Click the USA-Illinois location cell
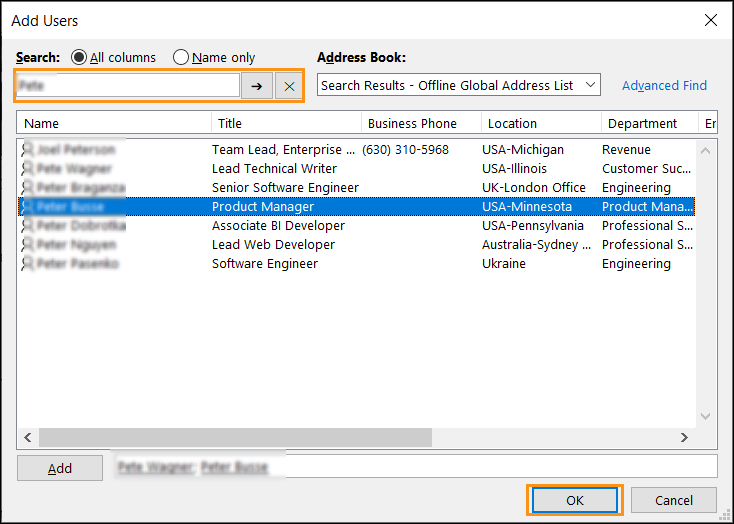Viewport: 734px width, 524px height. pyautogui.click(x=514, y=169)
